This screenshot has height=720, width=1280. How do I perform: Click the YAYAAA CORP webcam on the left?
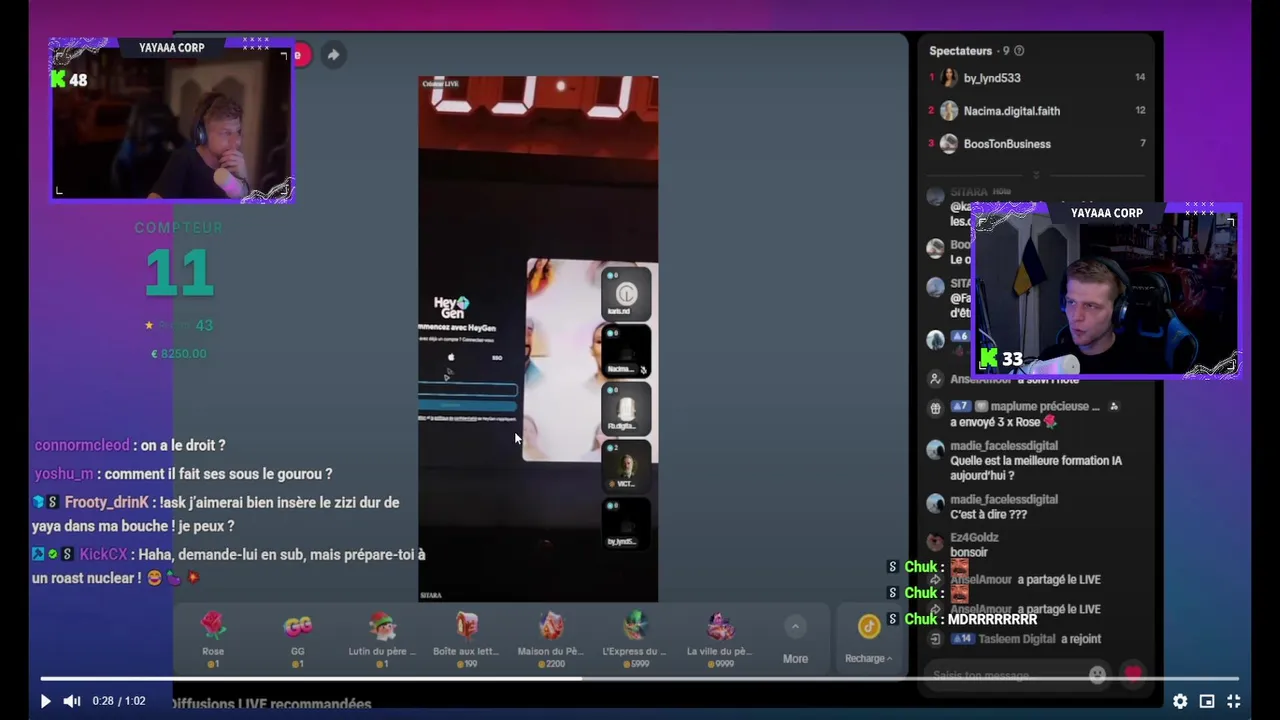[172, 120]
